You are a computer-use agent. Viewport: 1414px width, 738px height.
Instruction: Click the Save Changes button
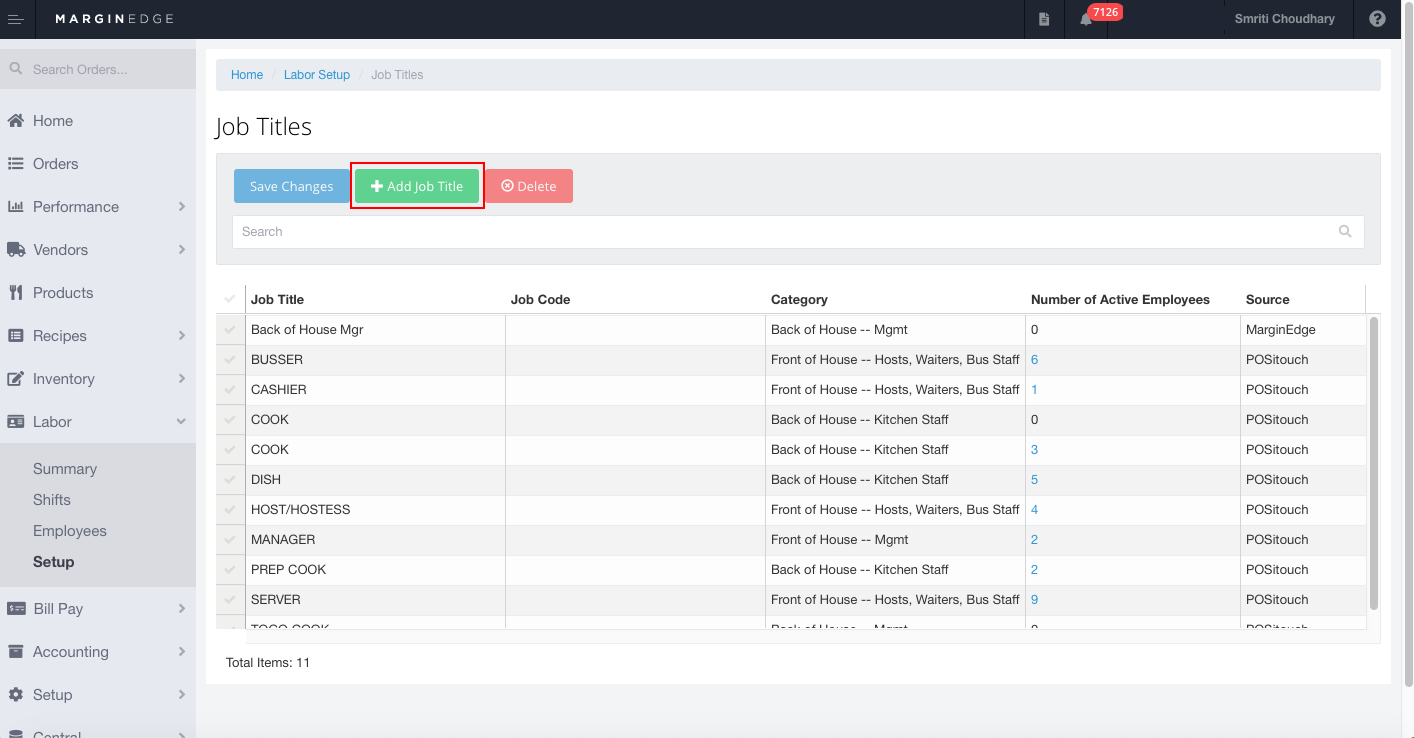292,186
